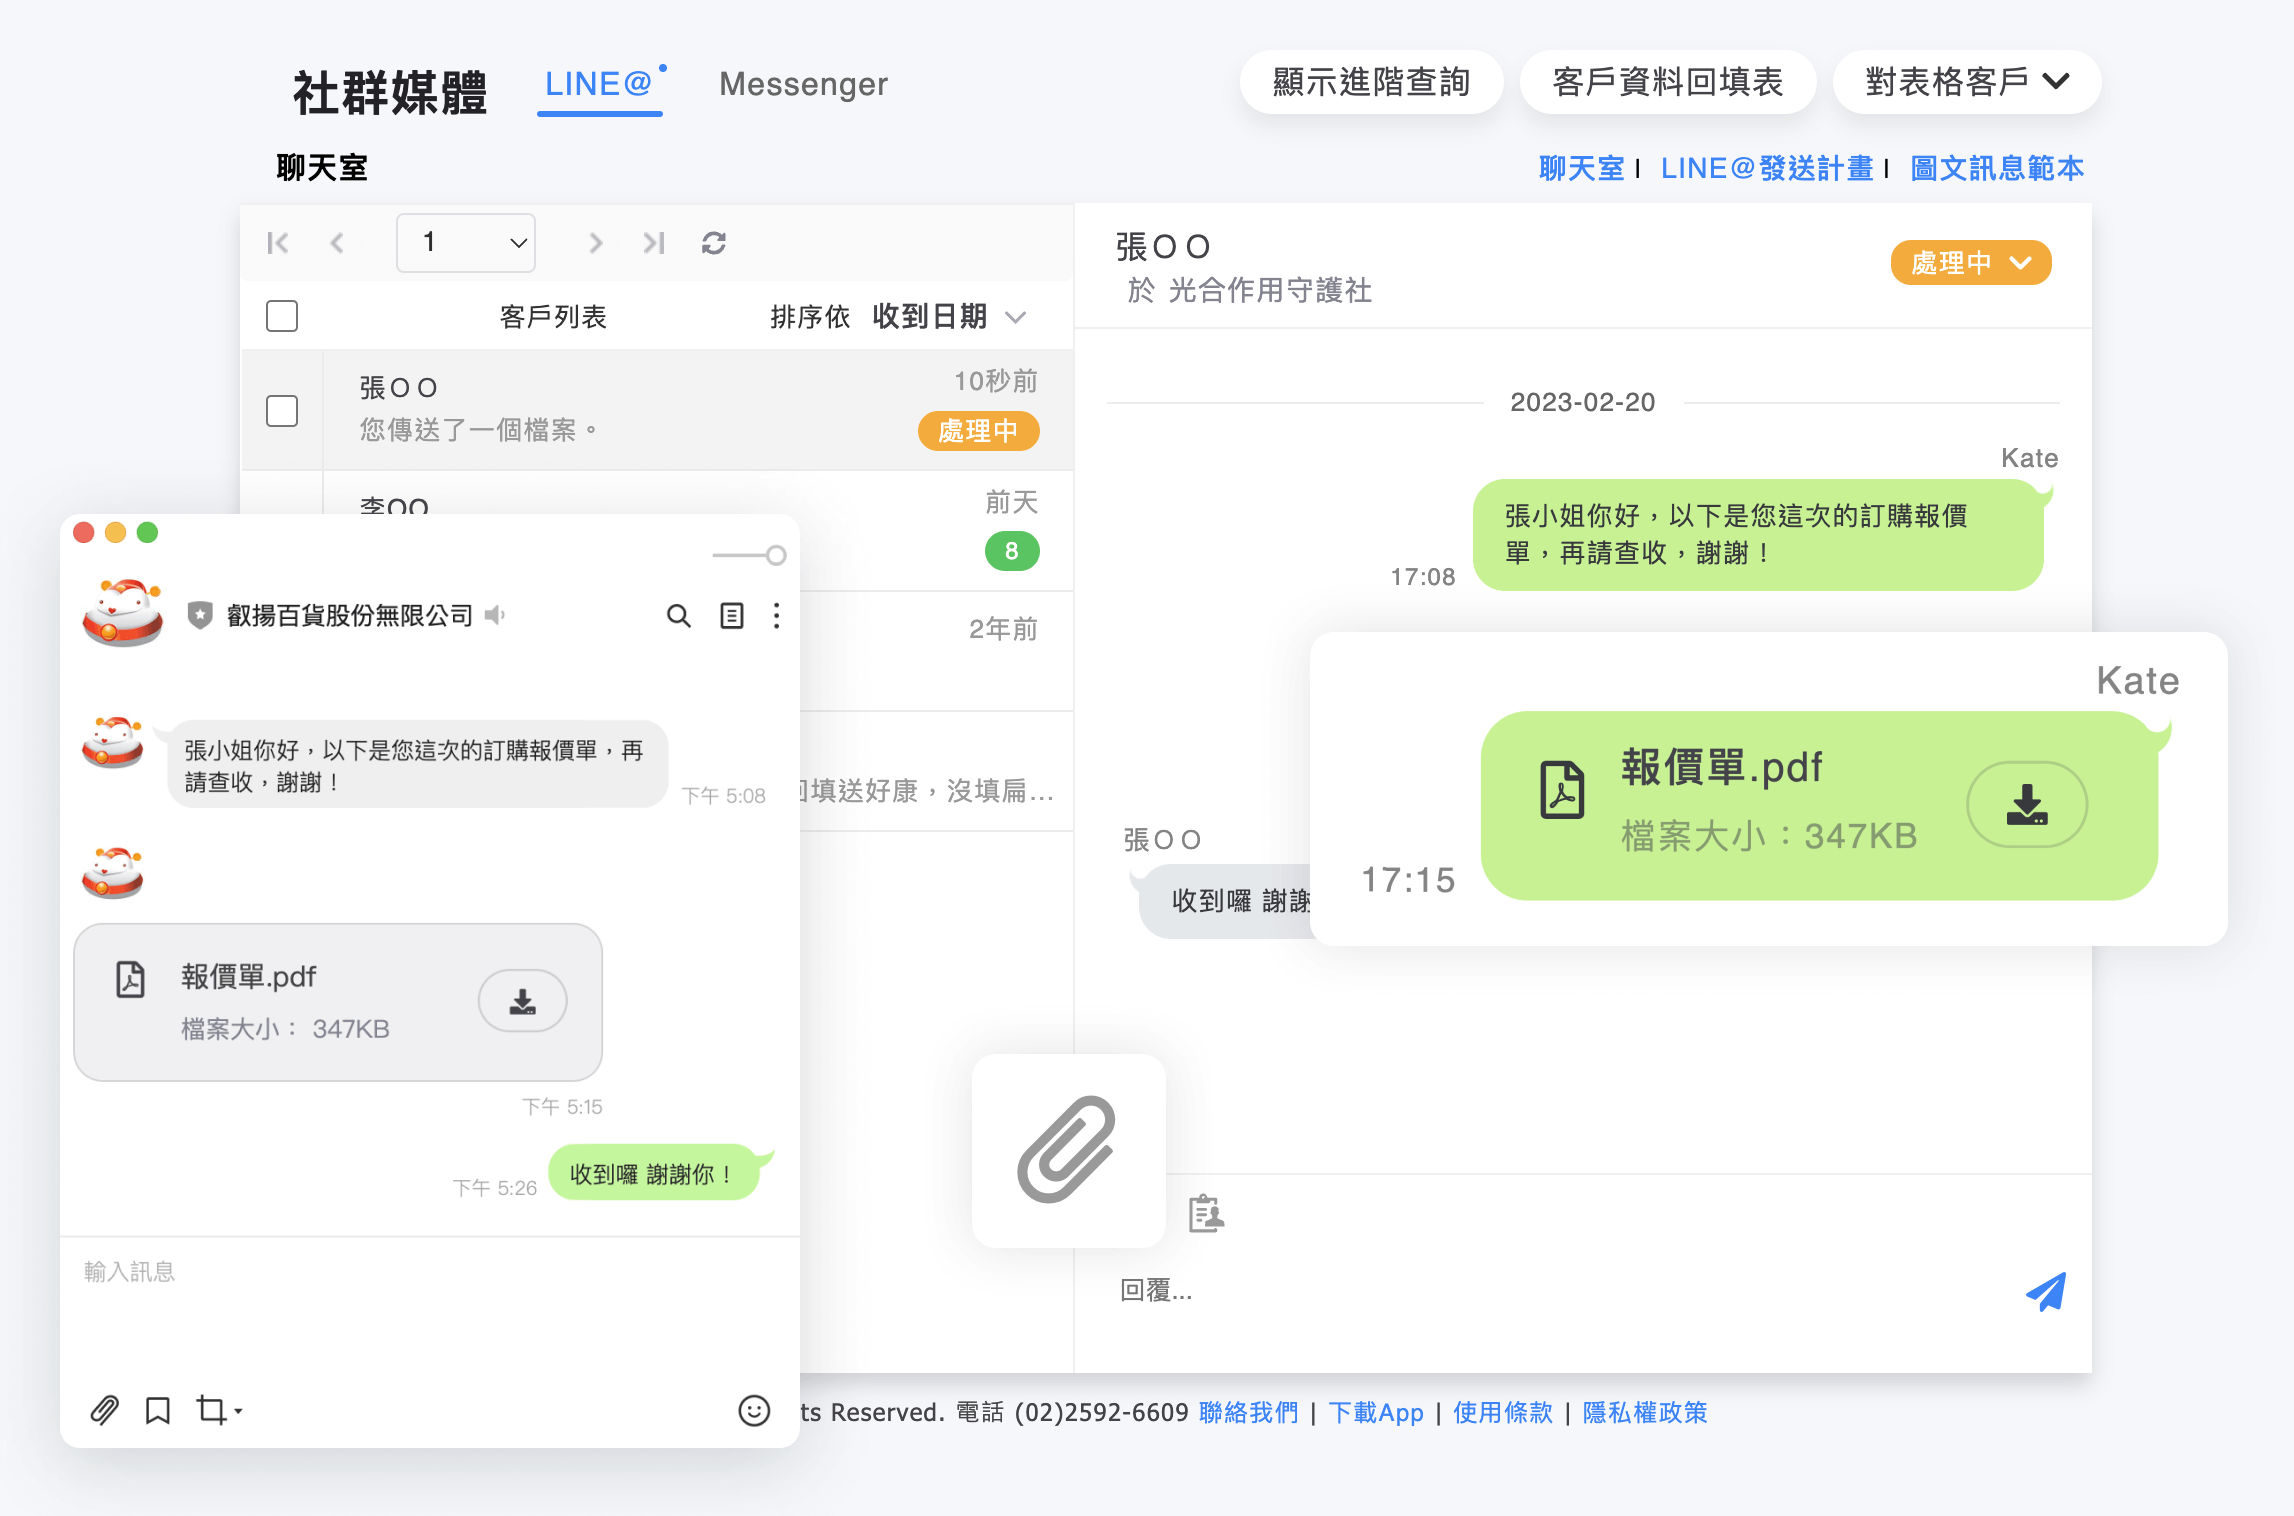Adjust the transparency slider in the LINE window
2294x1516 pixels.
click(x=775, y=555)
